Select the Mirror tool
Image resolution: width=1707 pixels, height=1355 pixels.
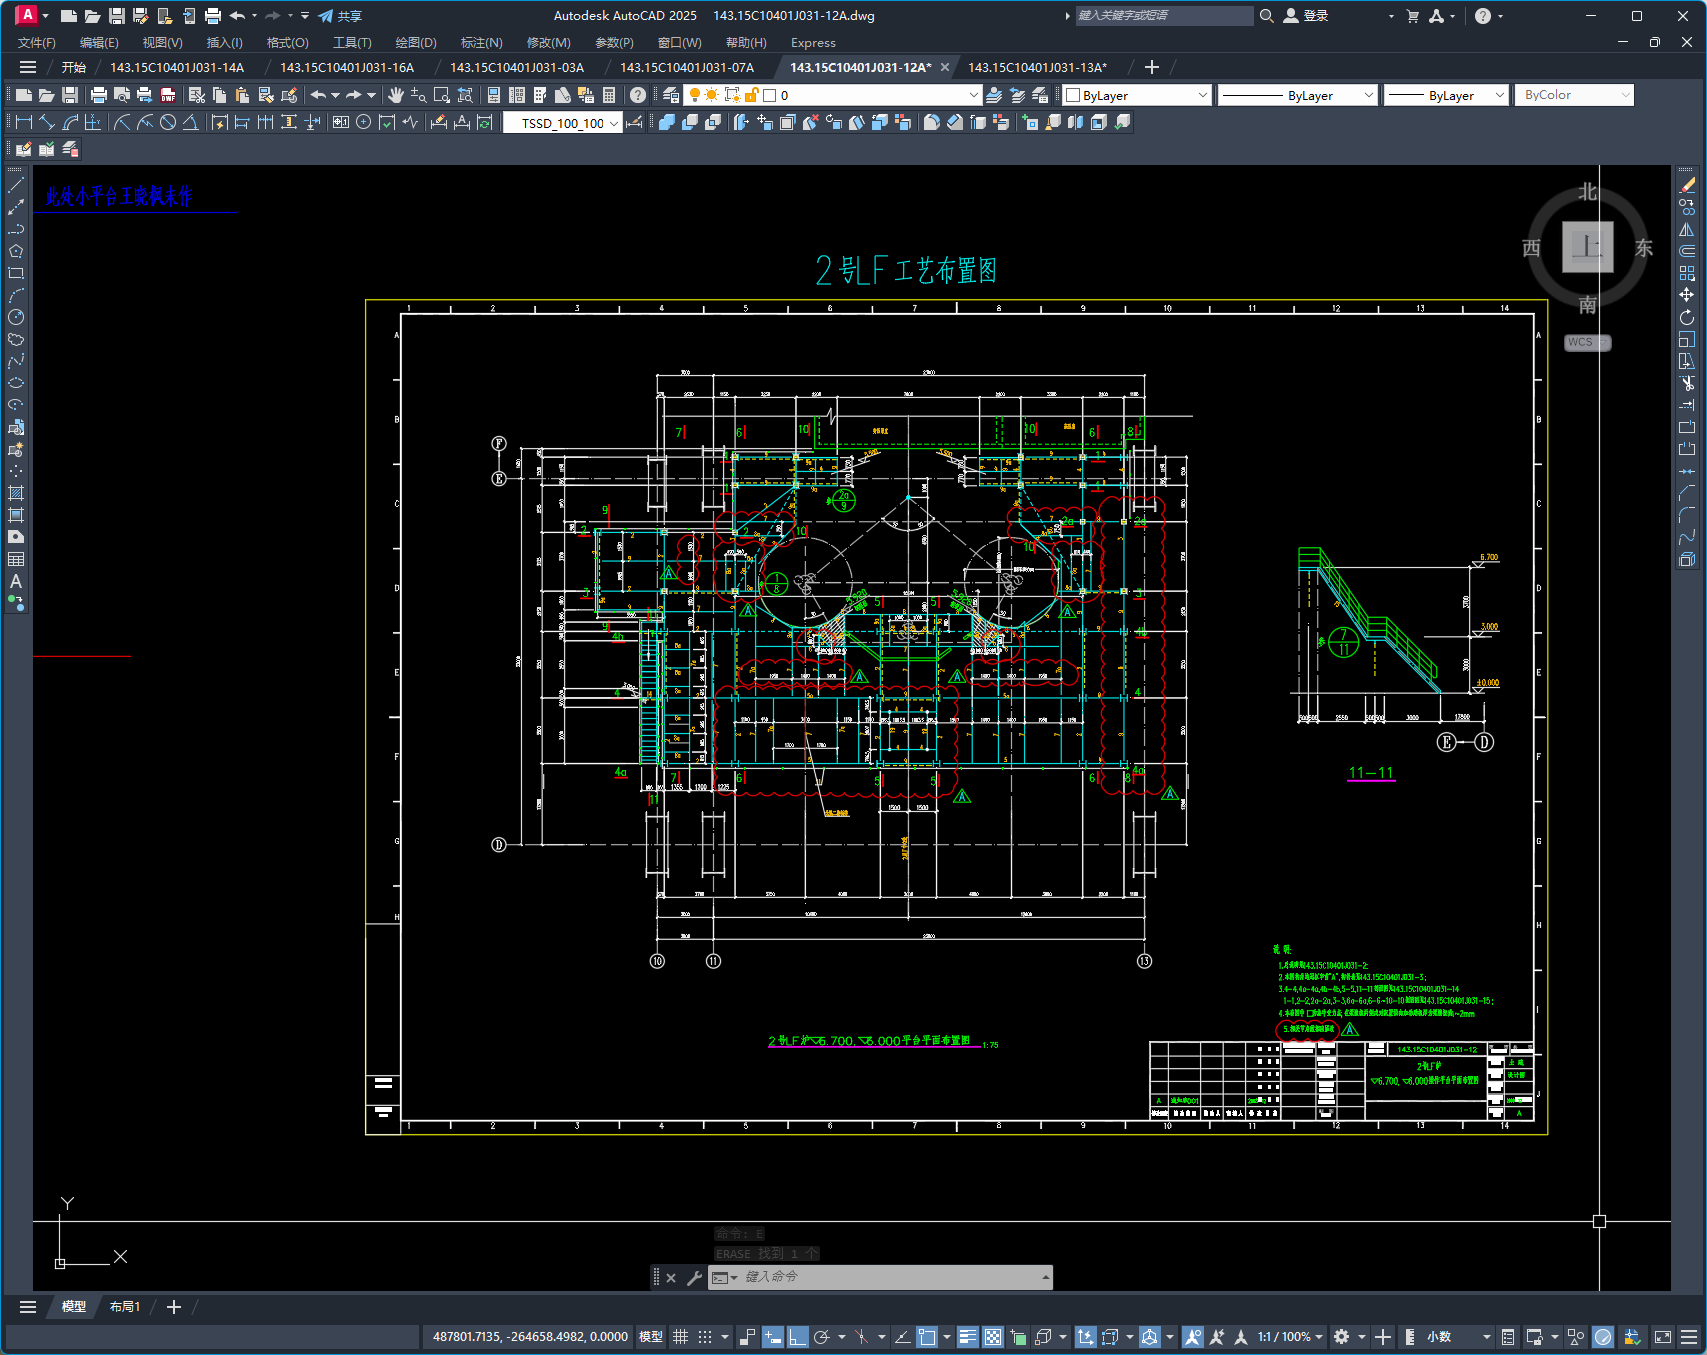[1687, 229]
